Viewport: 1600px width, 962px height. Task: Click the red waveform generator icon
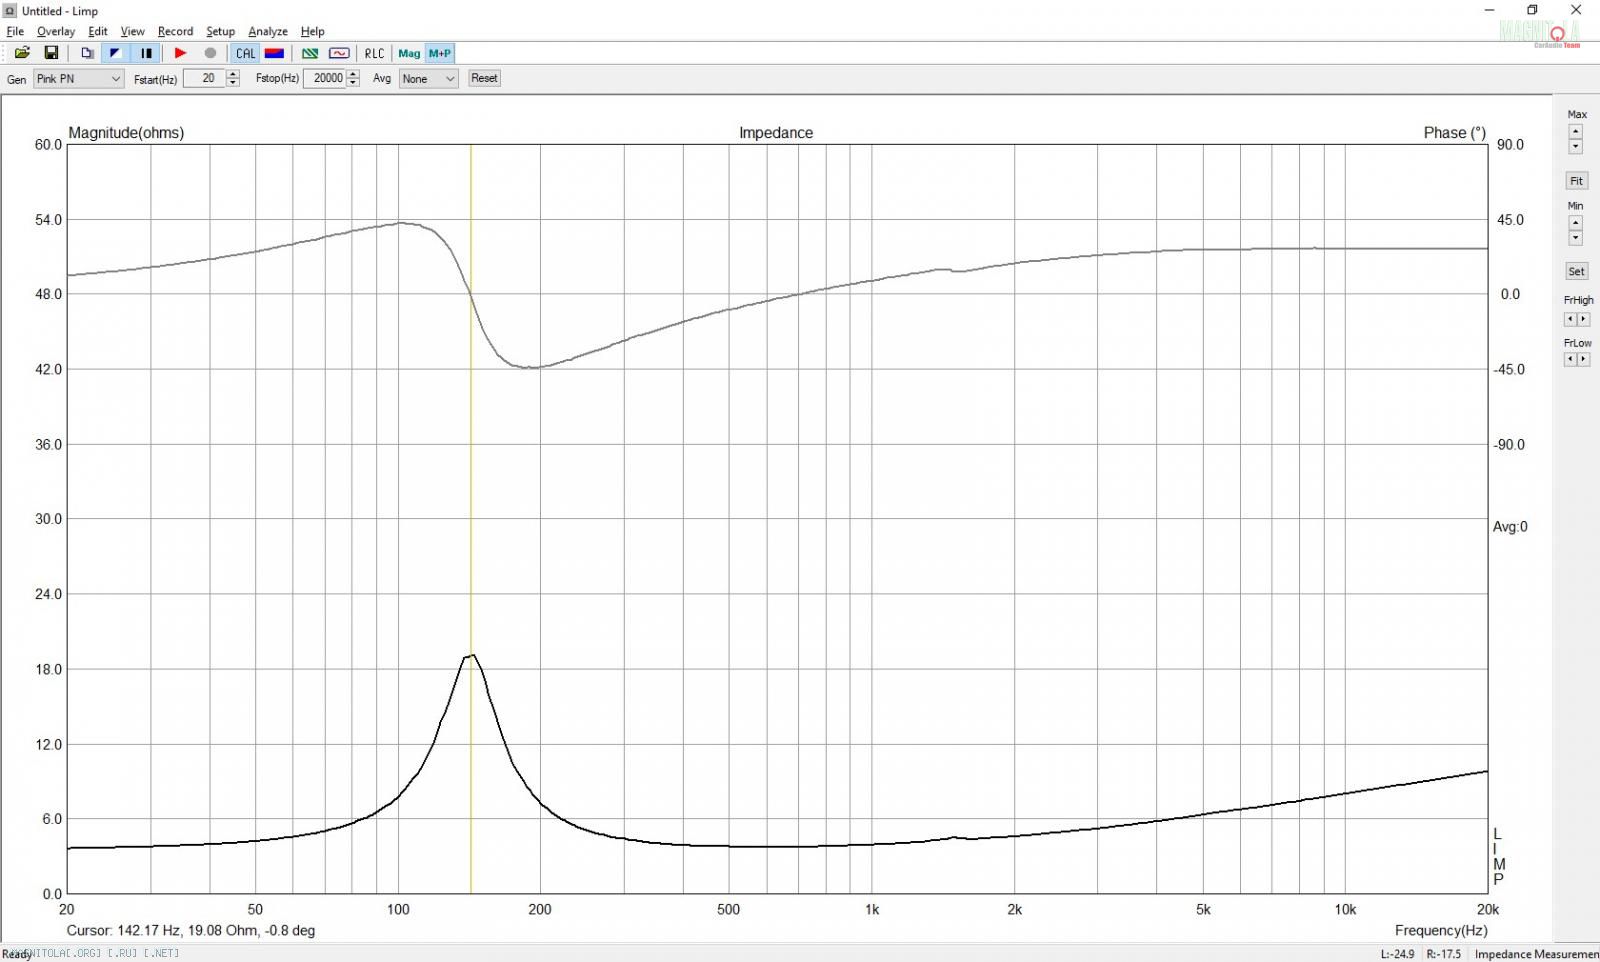tap(339, 53)
